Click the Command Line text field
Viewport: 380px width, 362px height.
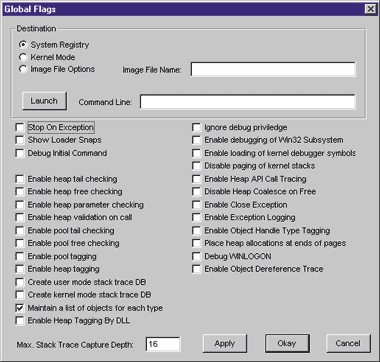tap(248, 102)
